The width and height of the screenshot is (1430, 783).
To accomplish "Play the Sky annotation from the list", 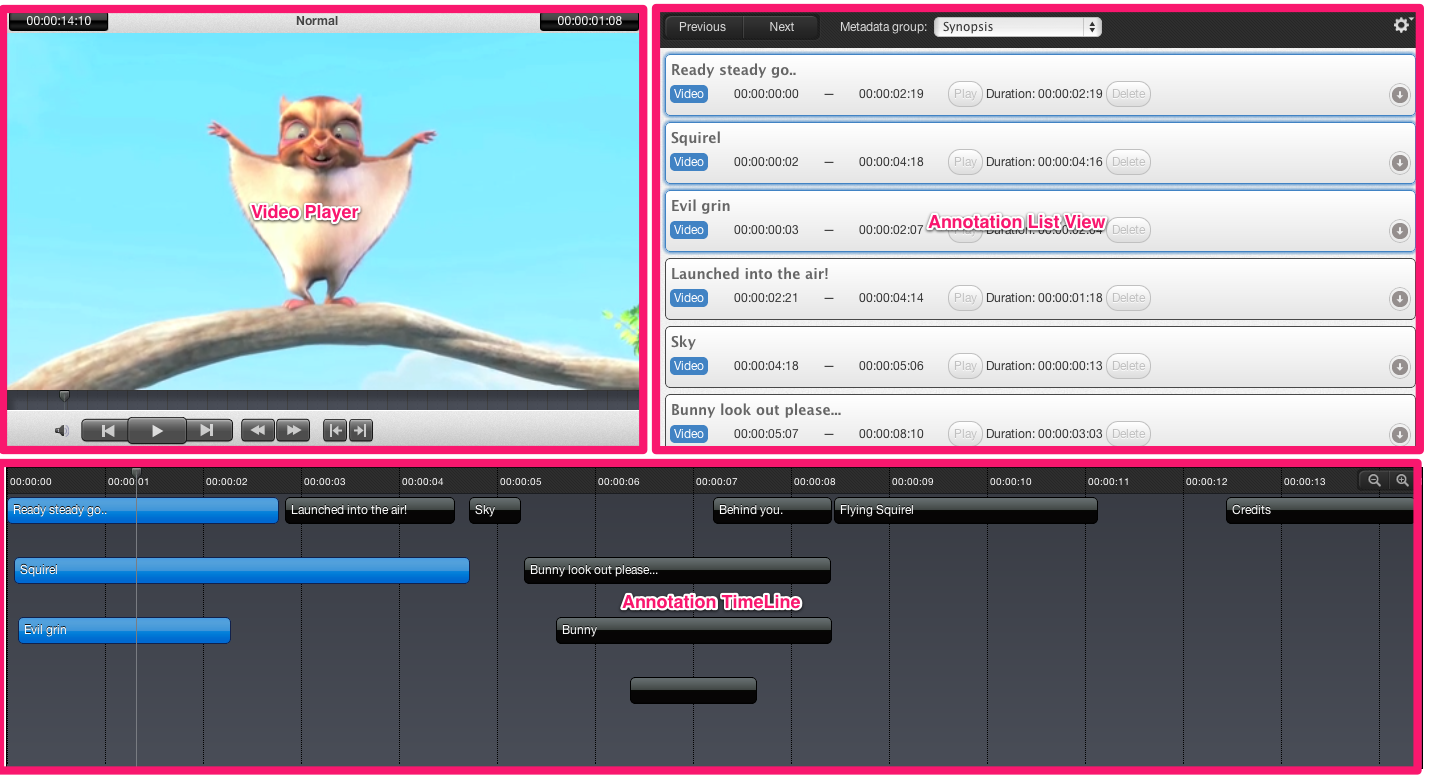I will (965, 366).
